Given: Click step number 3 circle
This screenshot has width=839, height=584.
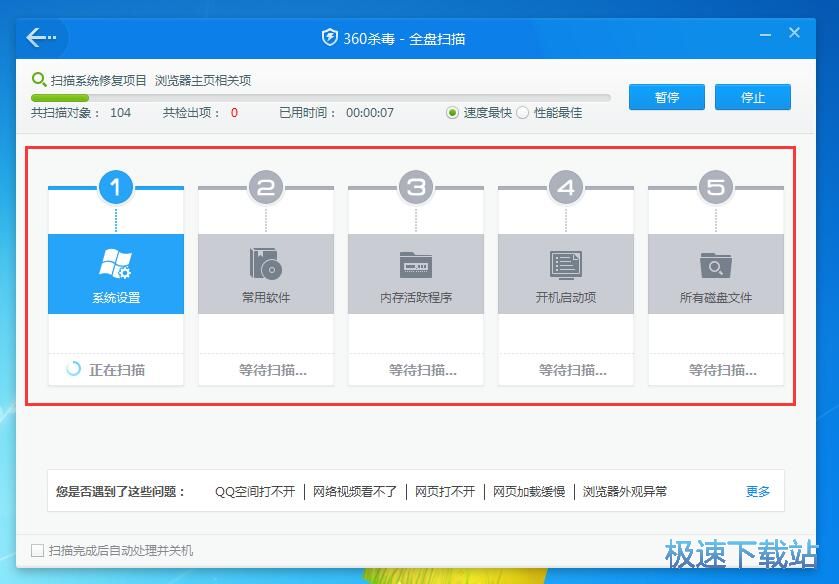Looking at the screenshot, I should click(x=416, y=187).
